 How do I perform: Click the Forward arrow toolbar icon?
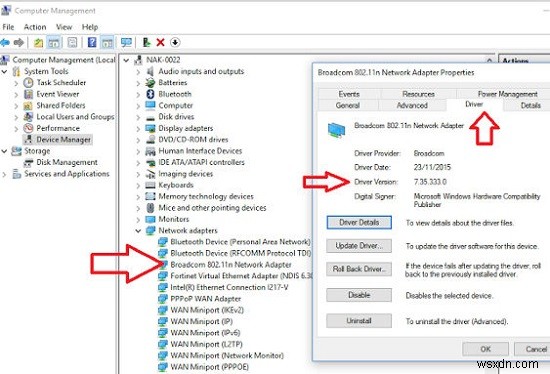click(x=19, y=43)
